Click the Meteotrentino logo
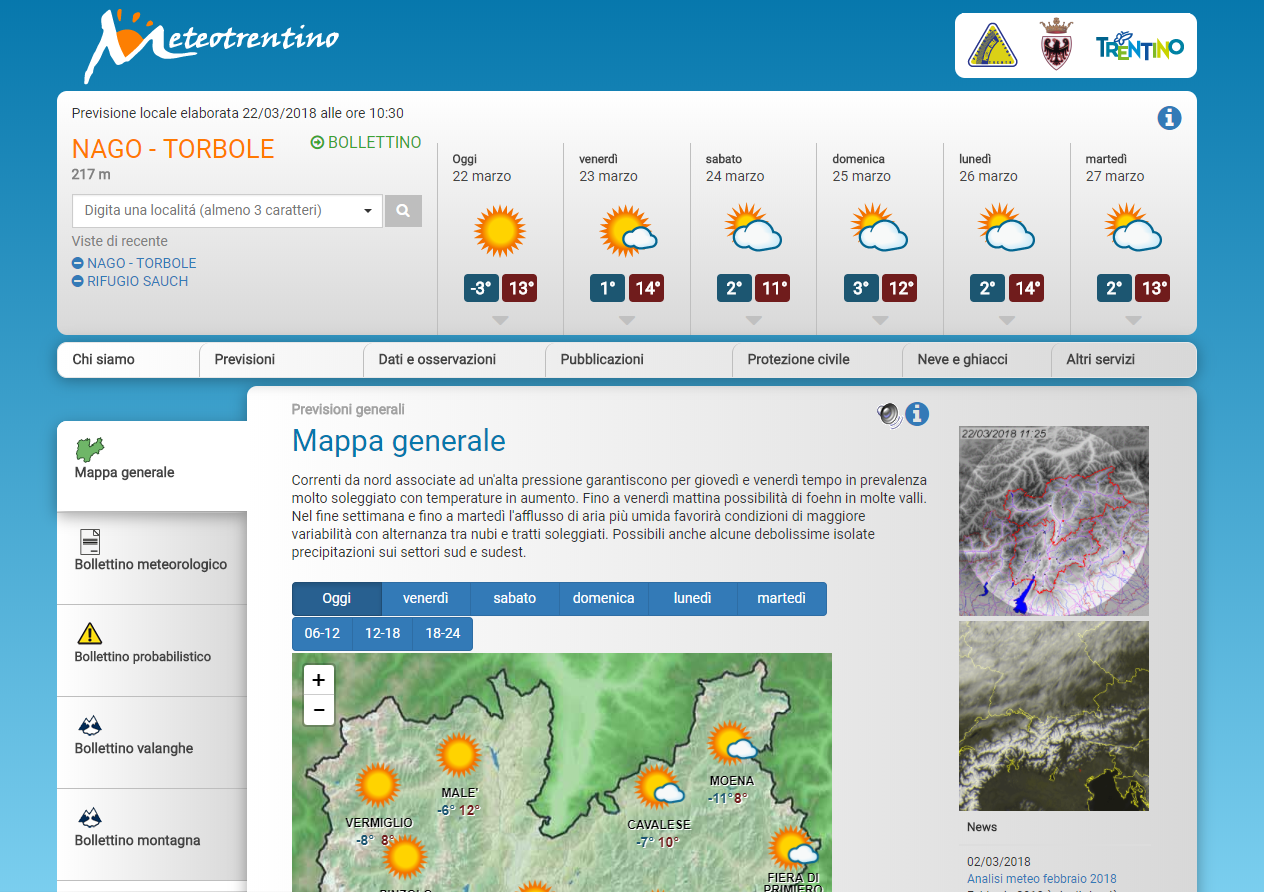1264x892 pixels. pos(212,45)
